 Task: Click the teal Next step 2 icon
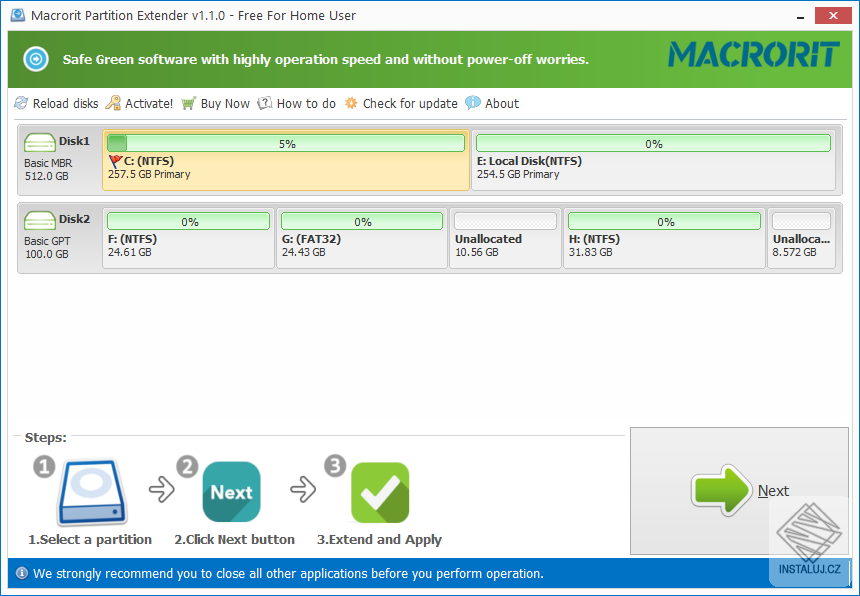tap(231, 492)
